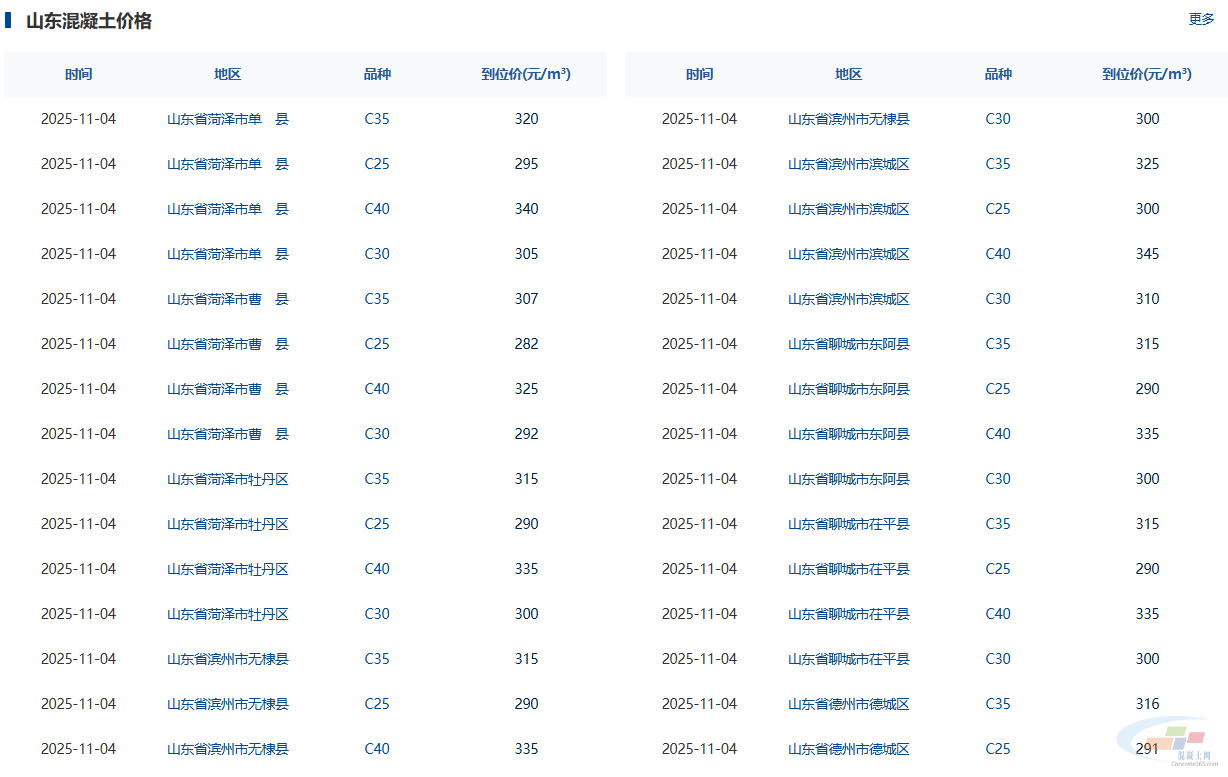Open C25 link in 聊城市东阿县 row

pos(998,389)
